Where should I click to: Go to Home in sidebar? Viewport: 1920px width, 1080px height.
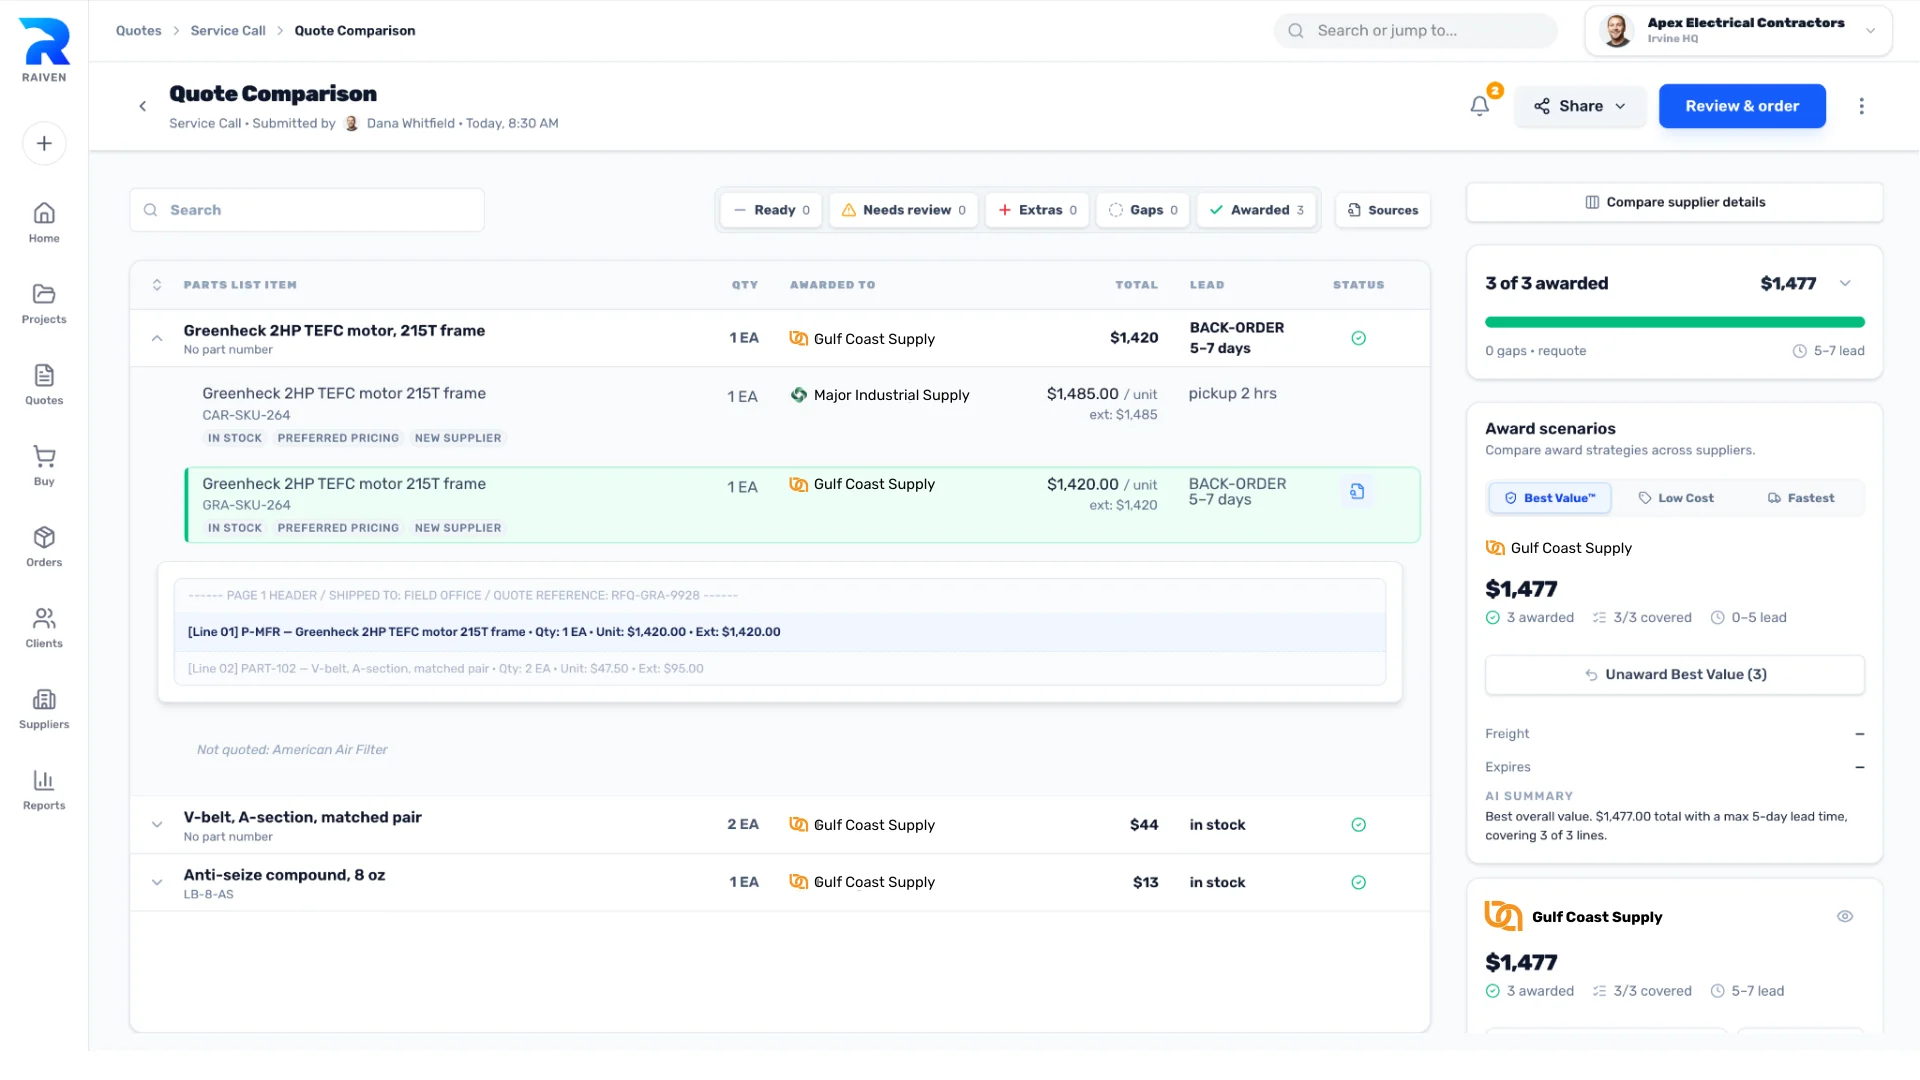(x=44, y=222)
